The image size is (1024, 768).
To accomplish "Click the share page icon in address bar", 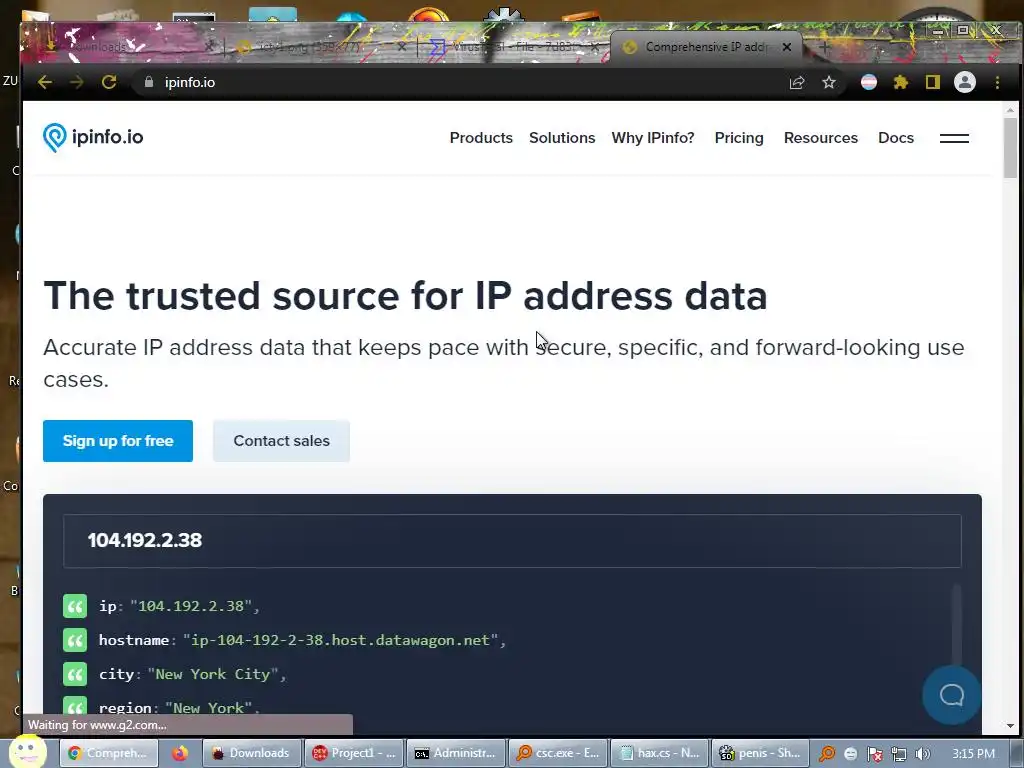I will 797,82.
